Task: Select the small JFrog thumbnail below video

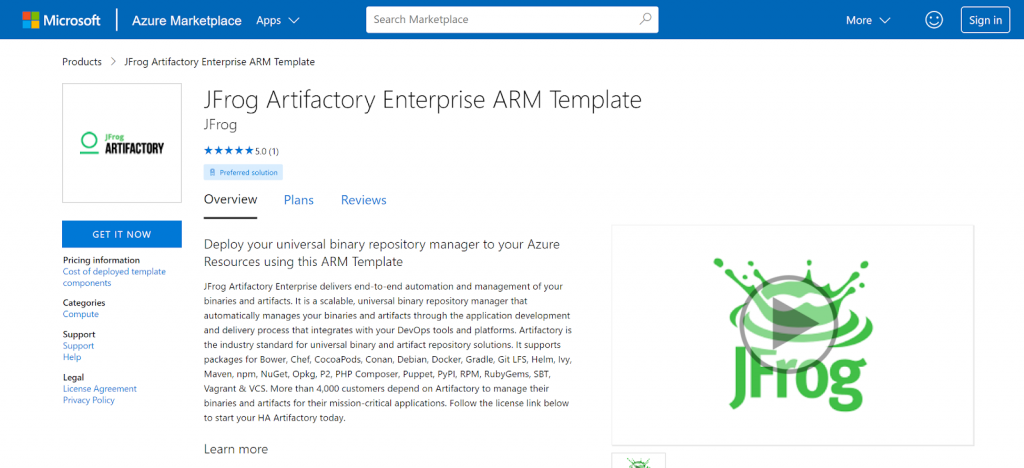Action: (x=638, y=461)
